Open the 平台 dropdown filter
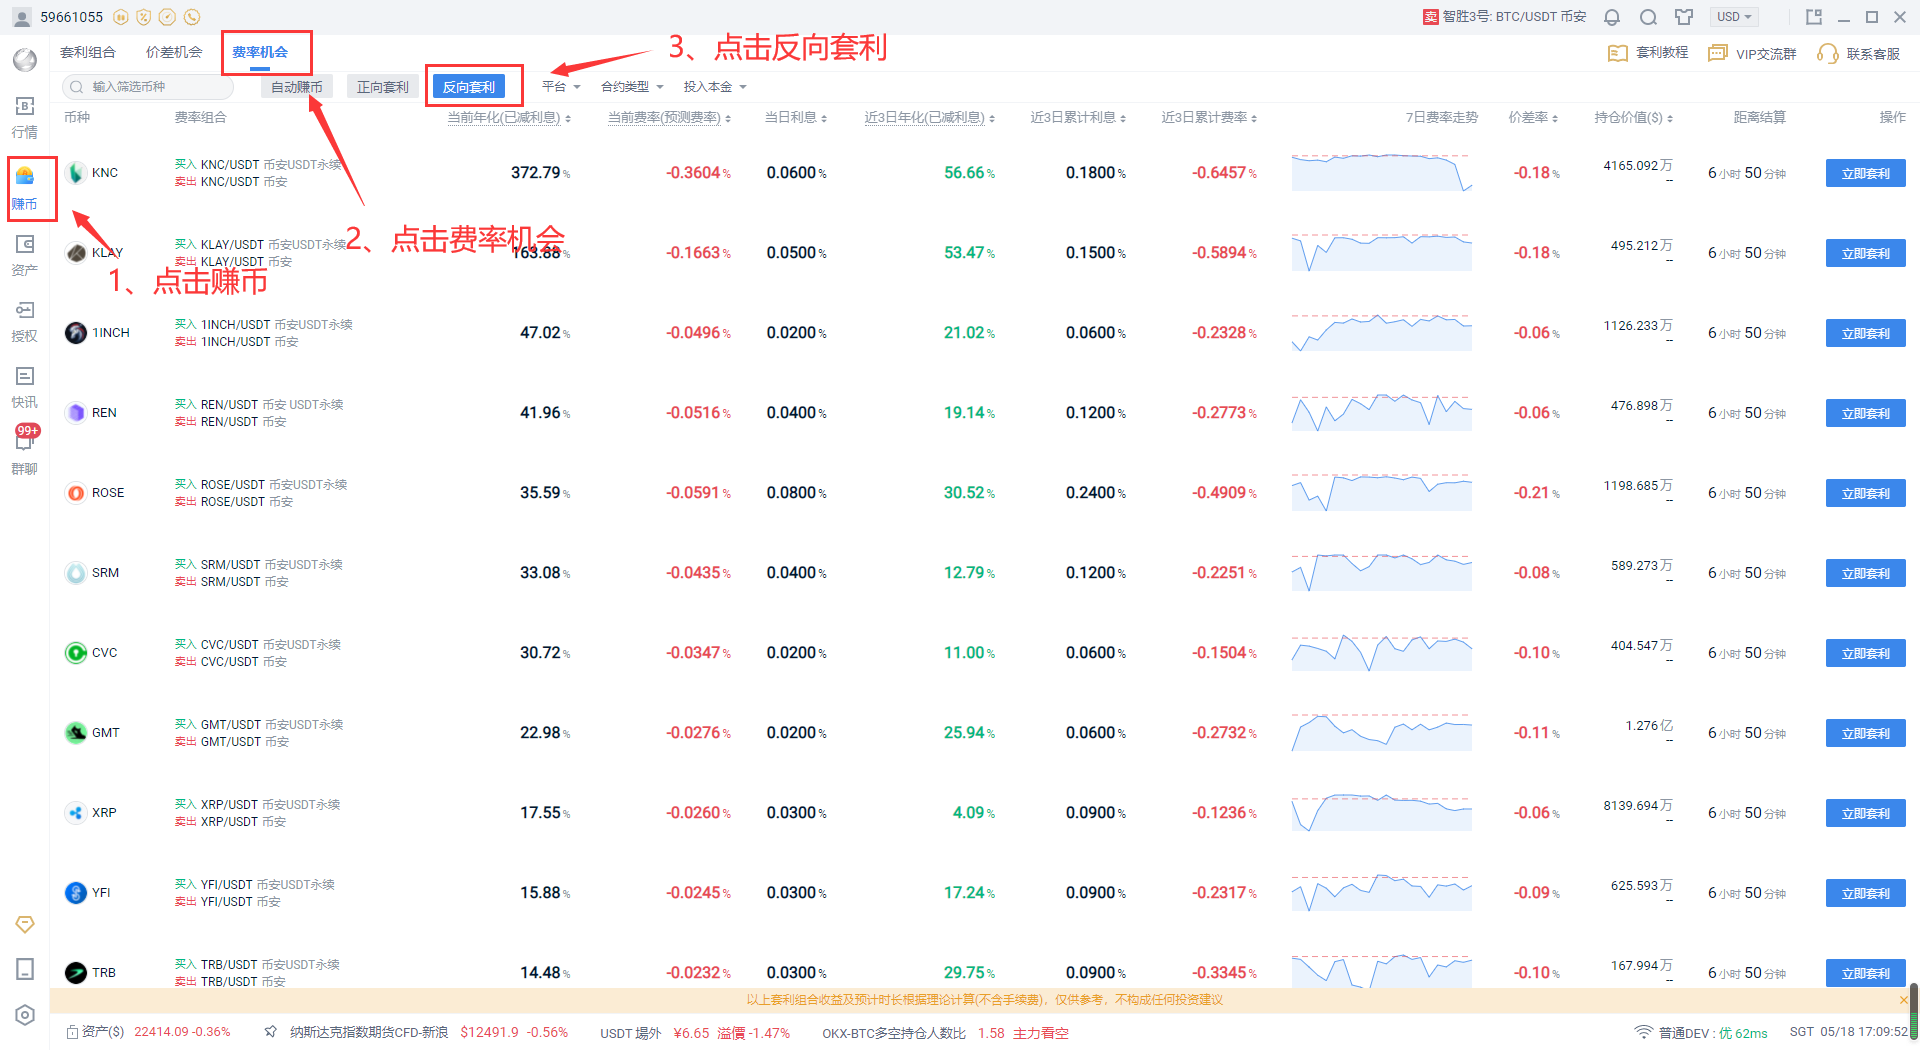The height and width of the screenshot is (1050, 1920). [561, 87]
